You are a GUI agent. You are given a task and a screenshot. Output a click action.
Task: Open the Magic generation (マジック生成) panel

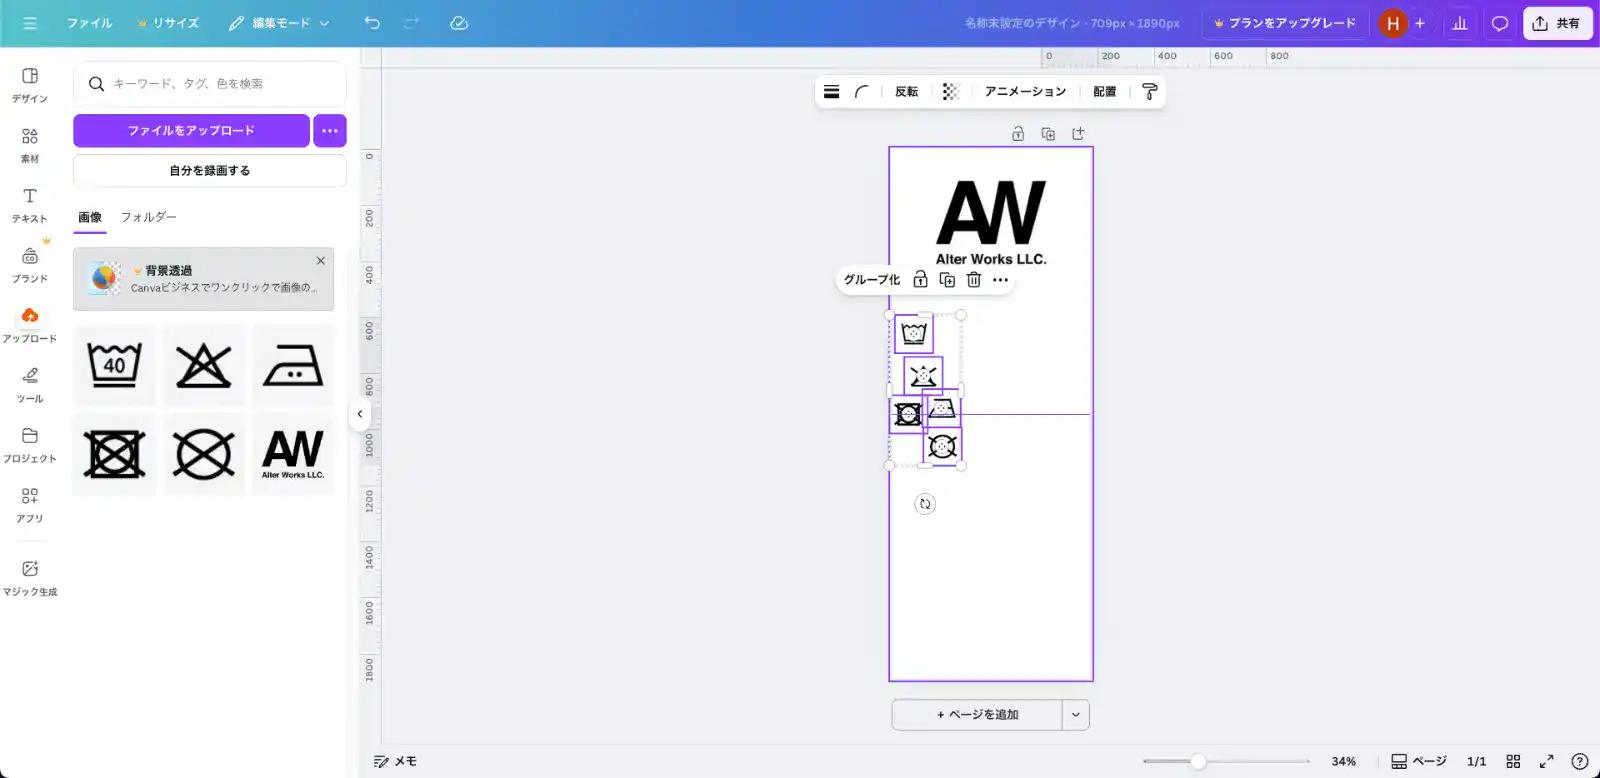30,577
